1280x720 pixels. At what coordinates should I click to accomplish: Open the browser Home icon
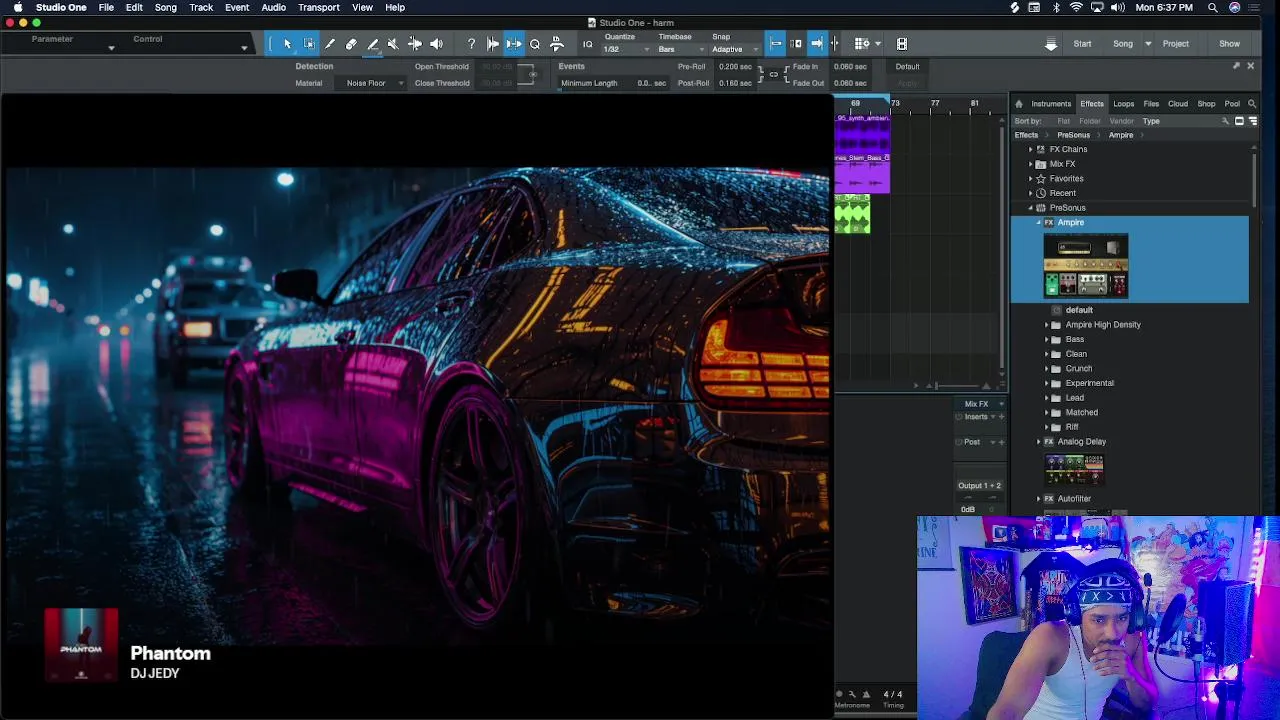pos(1019,104)
